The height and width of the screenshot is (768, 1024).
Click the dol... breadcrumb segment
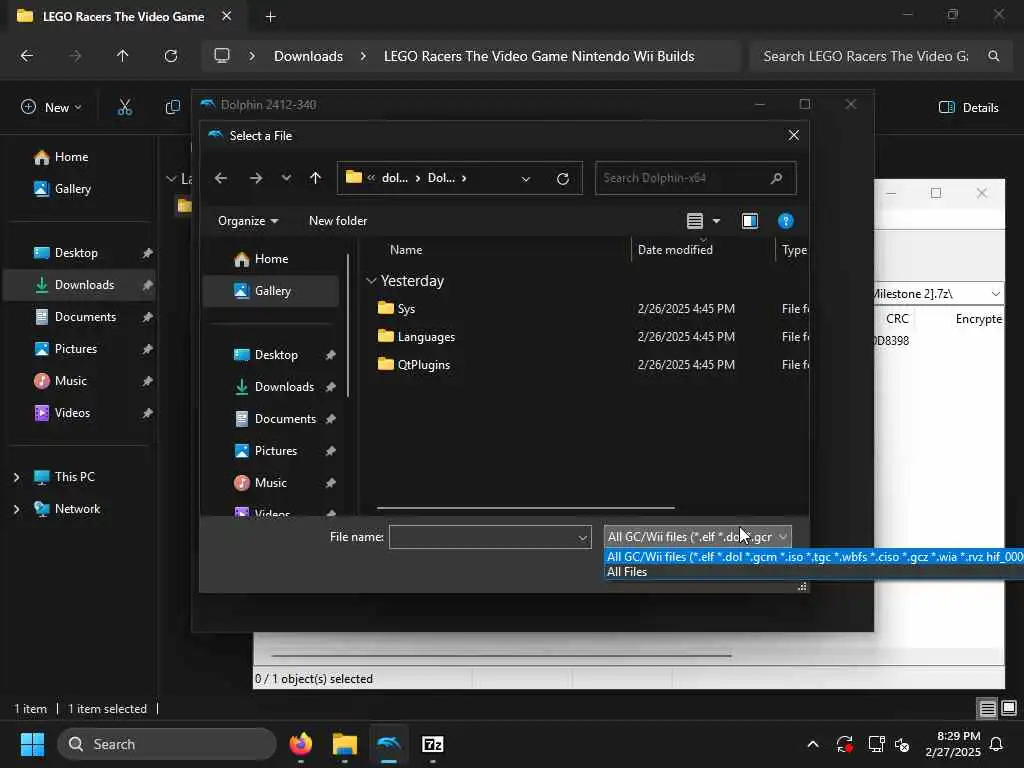pos(394,178)
